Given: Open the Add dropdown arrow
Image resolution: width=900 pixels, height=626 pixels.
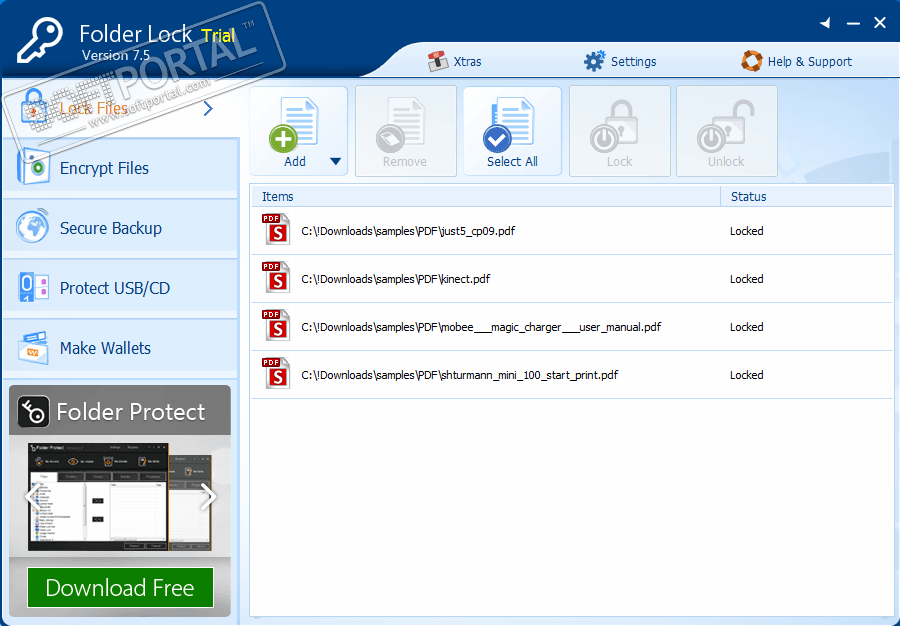Looking at the screenshot, I should [x=336, y=161].
